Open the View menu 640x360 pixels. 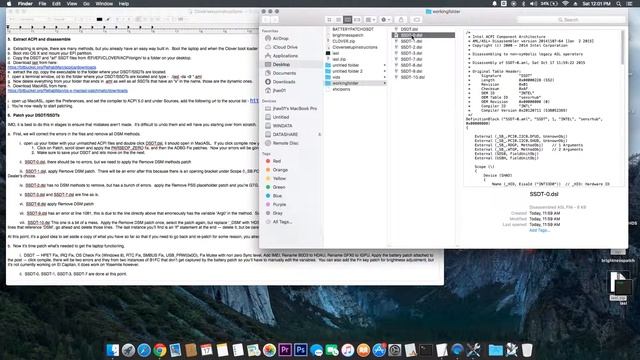tap(72, 4)
